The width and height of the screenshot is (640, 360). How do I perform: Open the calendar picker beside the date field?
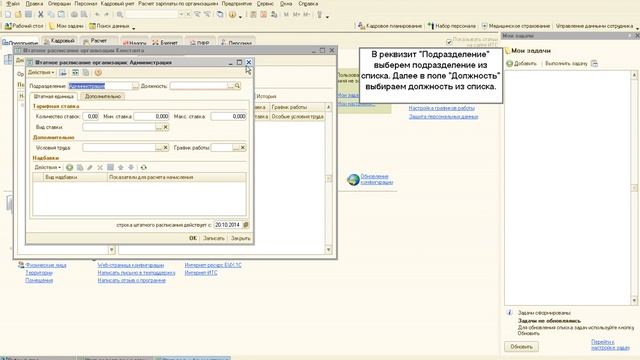tap(246, 225)
